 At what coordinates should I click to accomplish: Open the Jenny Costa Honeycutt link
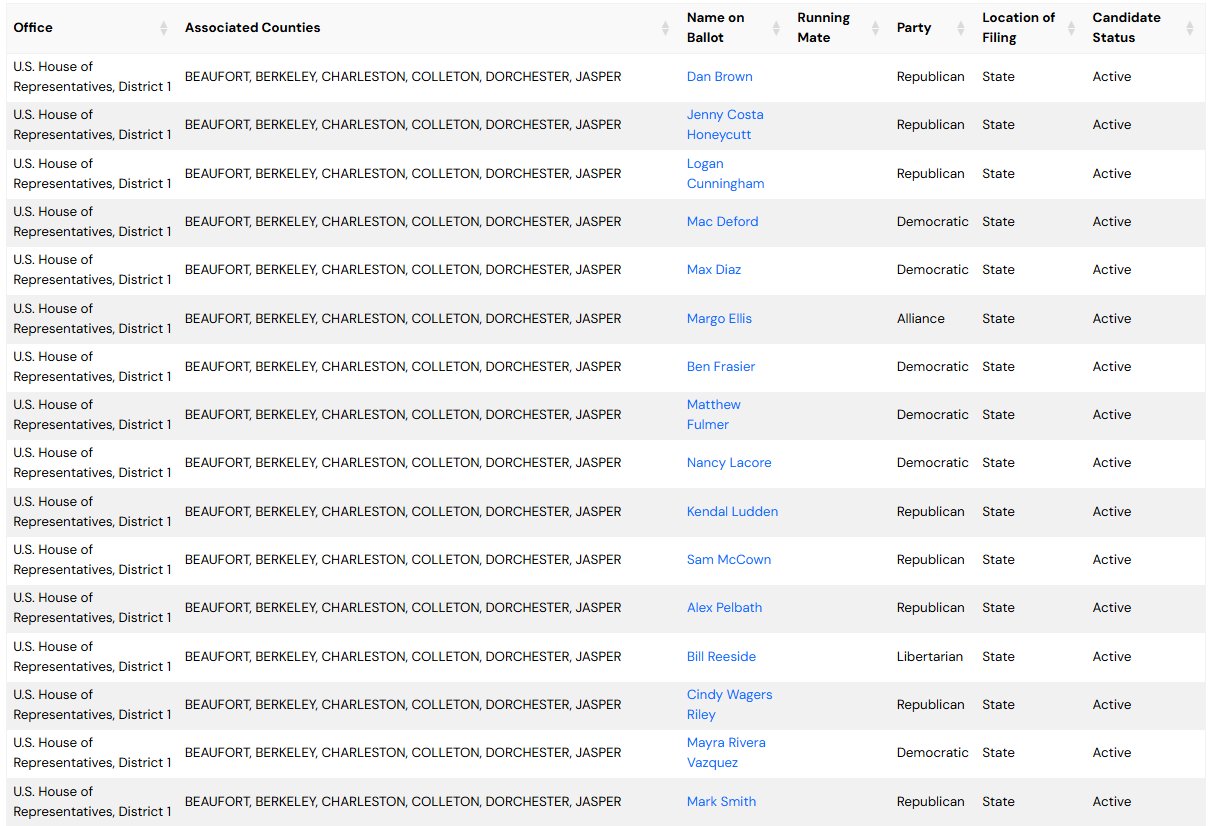tap(724, 125)
